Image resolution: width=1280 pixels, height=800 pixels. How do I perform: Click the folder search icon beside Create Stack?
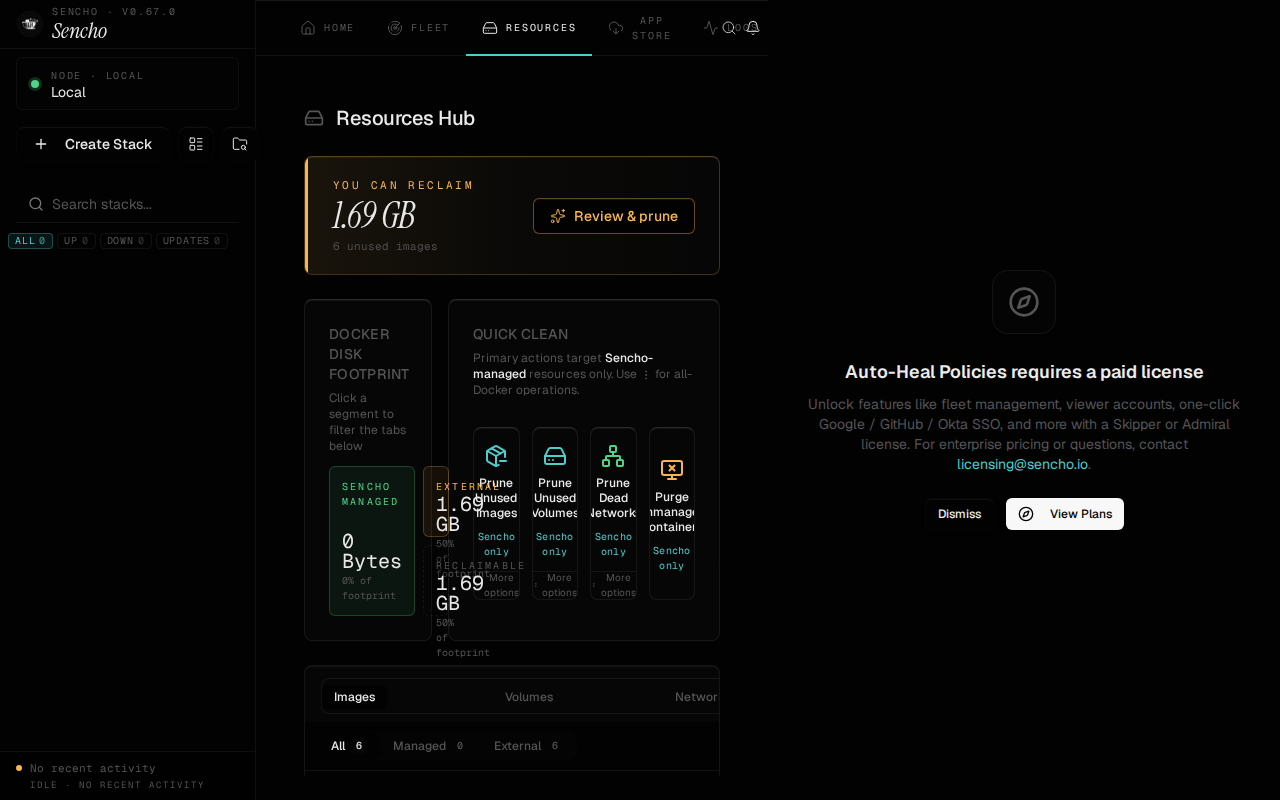(x=240, y=144)
